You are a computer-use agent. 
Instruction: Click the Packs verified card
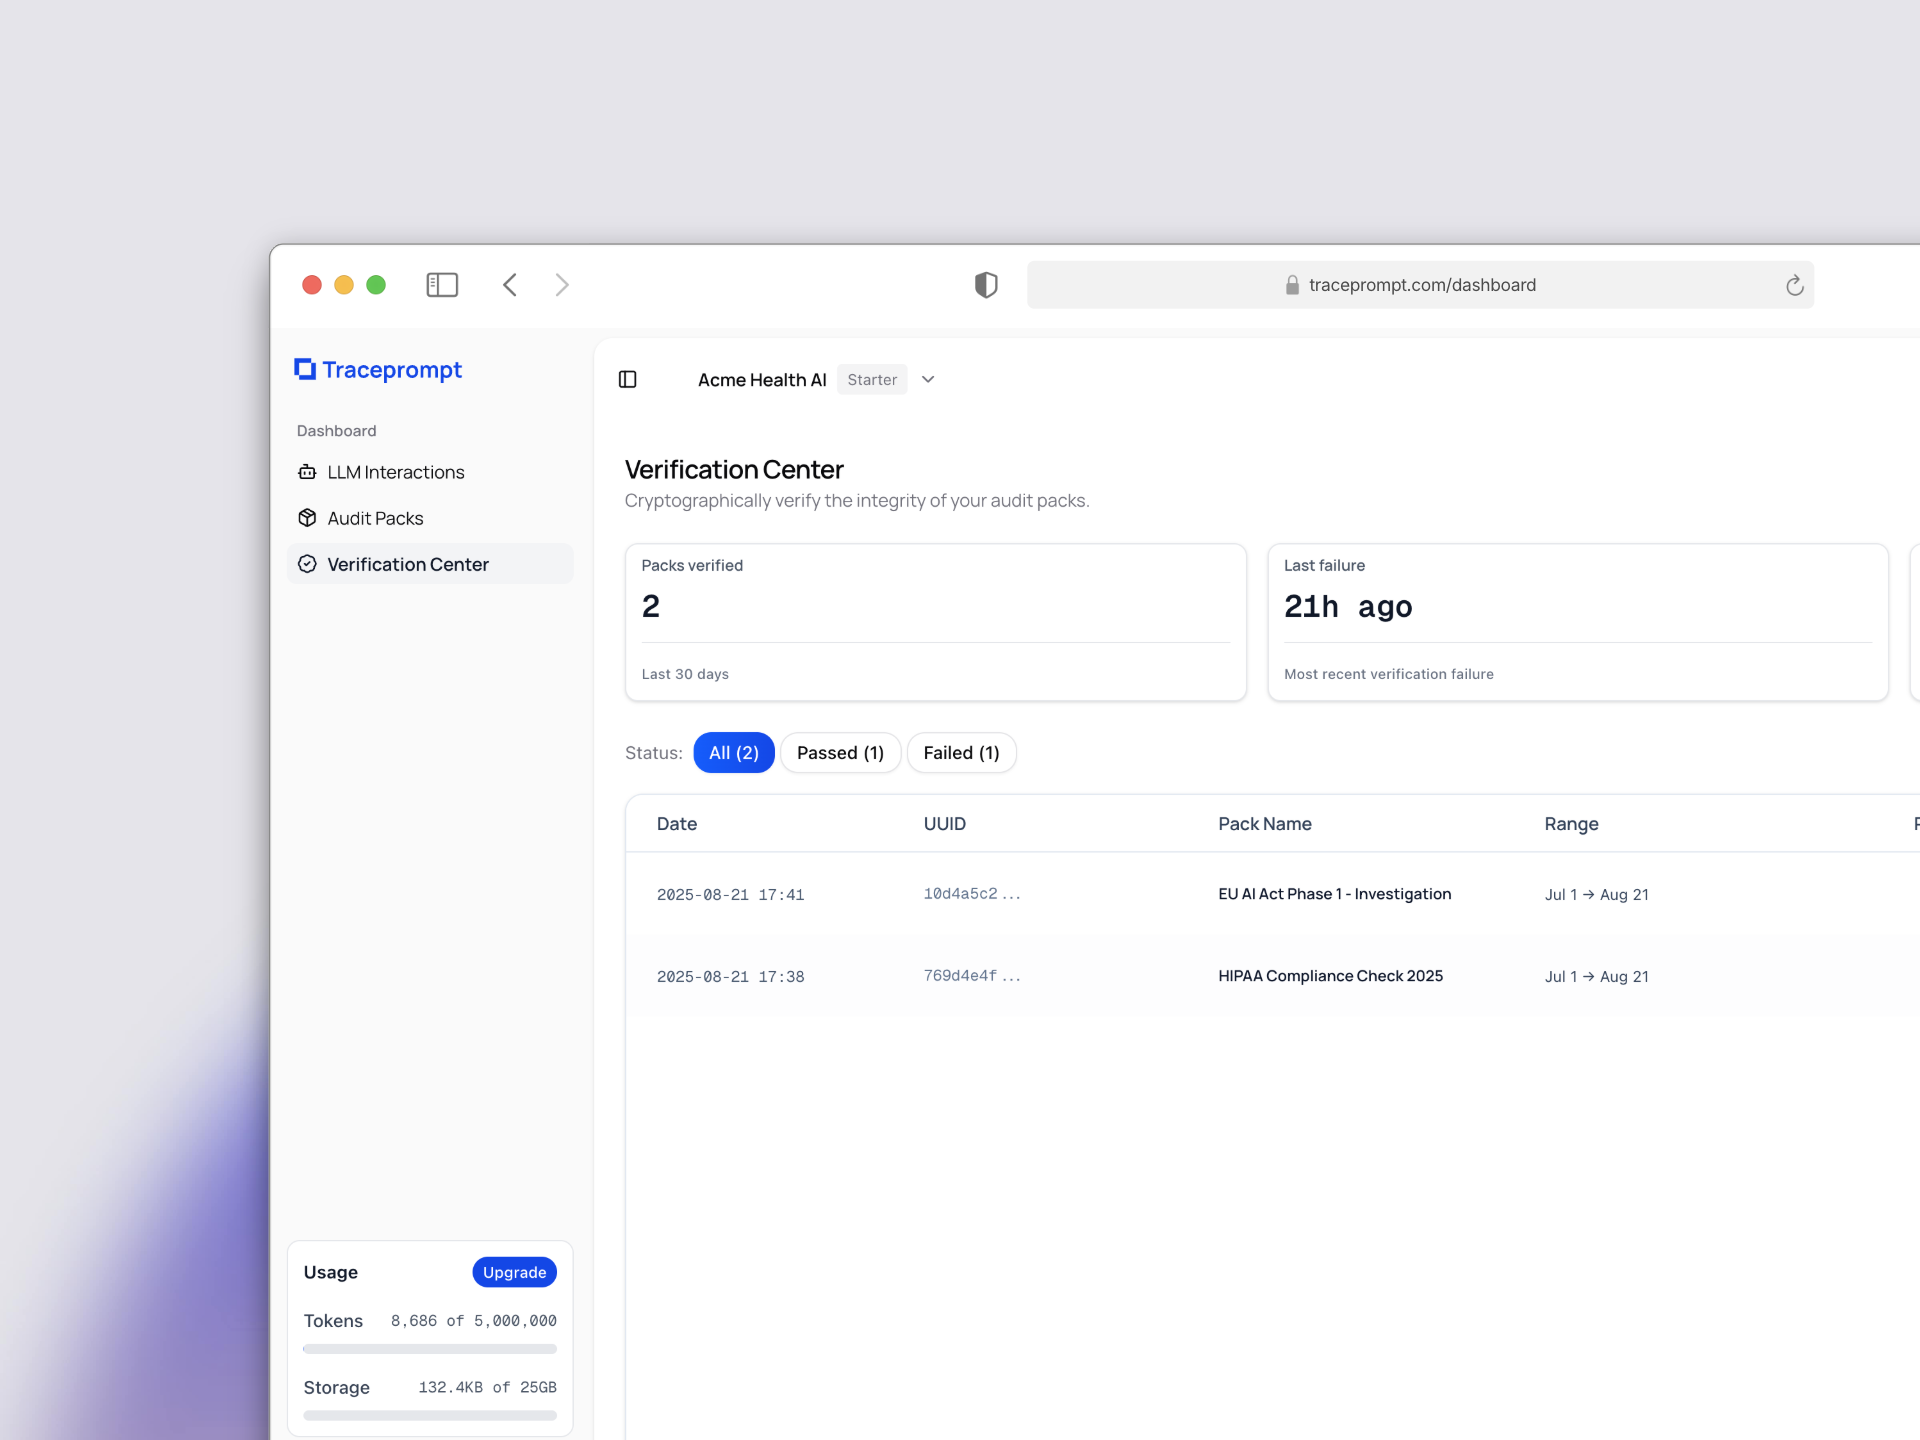coord(936,622)
